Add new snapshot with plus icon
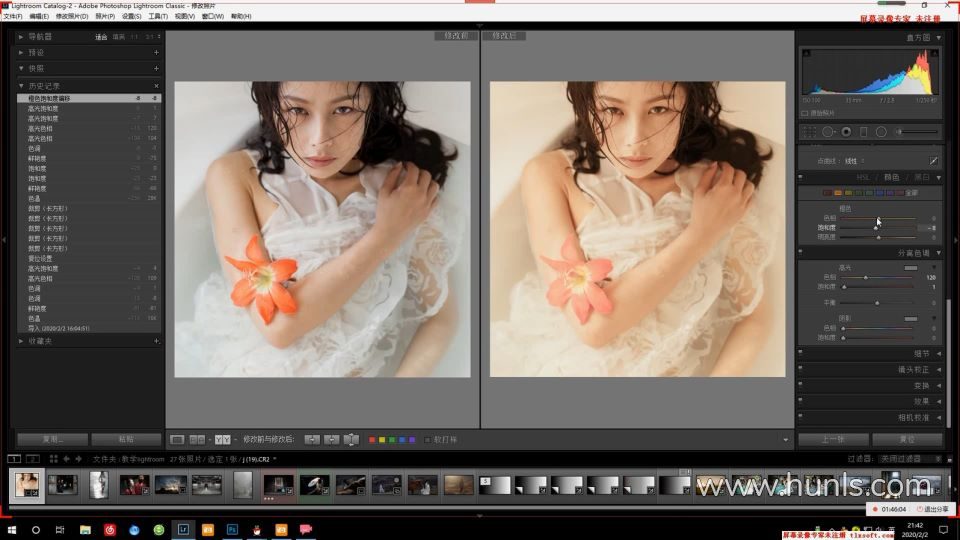This screenshot has height=540, width=960. click(x=156, y=69)
